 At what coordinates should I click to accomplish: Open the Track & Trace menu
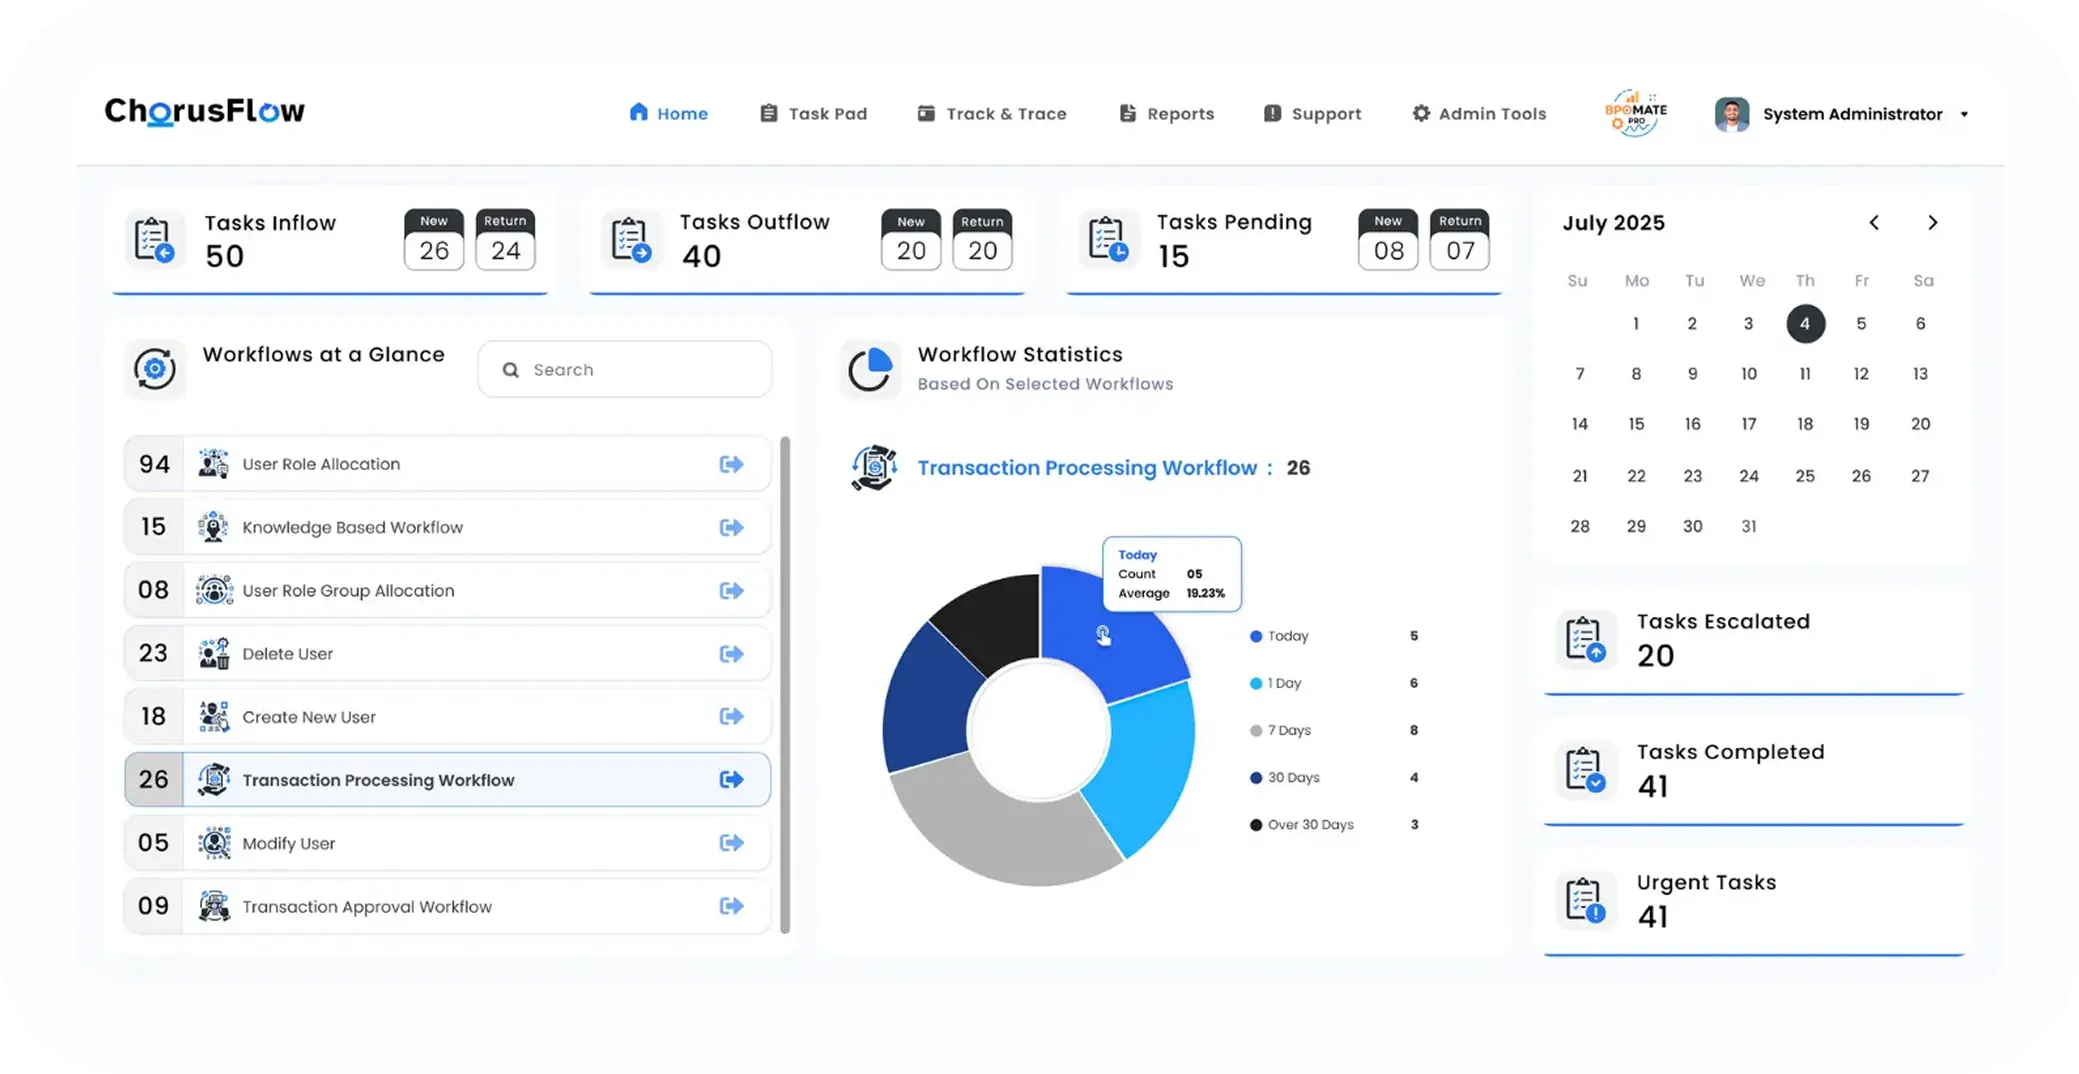(992, 114)
